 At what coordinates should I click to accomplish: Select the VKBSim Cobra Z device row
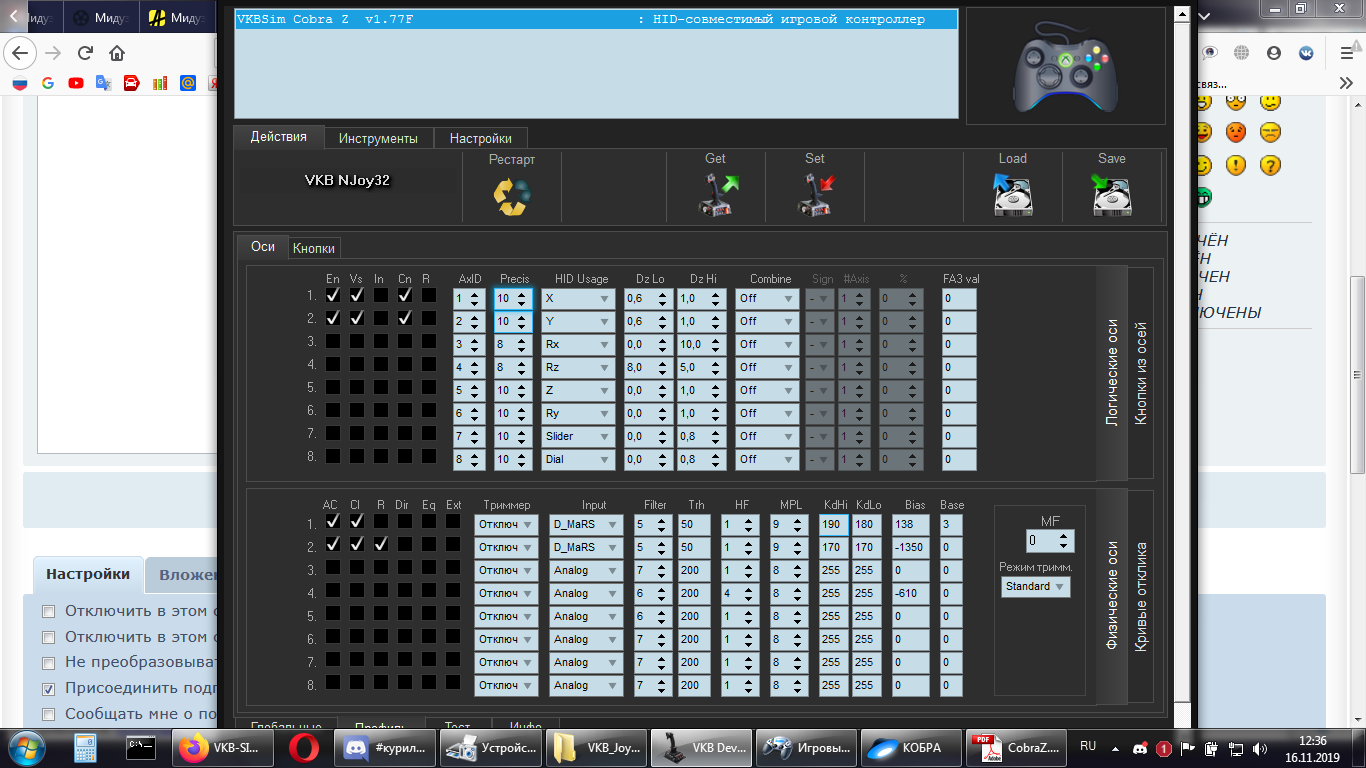[596, 19]
